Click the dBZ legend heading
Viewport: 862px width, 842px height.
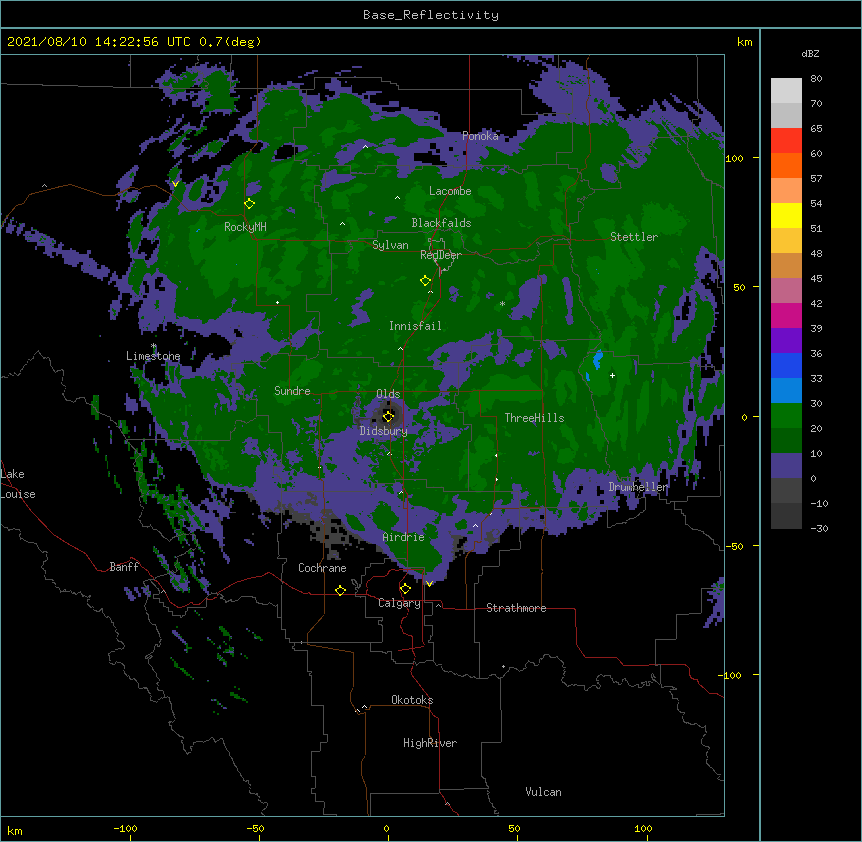tap(810, 54)
